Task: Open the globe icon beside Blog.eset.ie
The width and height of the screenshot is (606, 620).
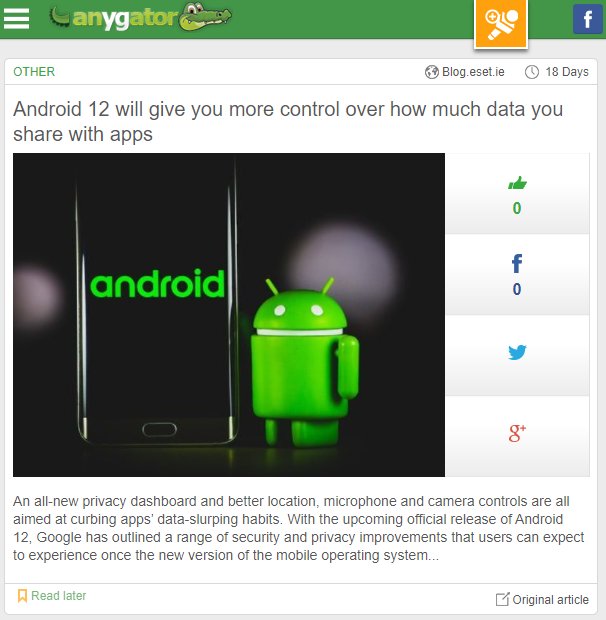Action: click(x=432, y=72)
